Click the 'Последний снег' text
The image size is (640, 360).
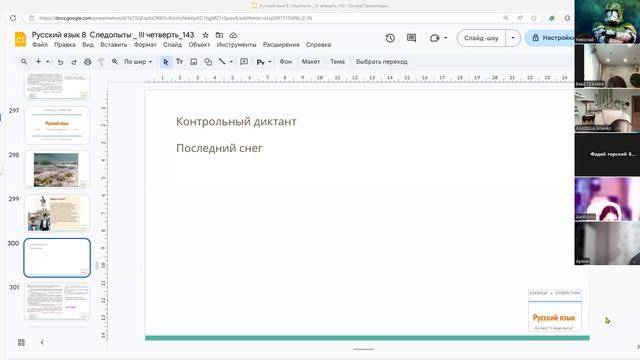click(219, 148)
